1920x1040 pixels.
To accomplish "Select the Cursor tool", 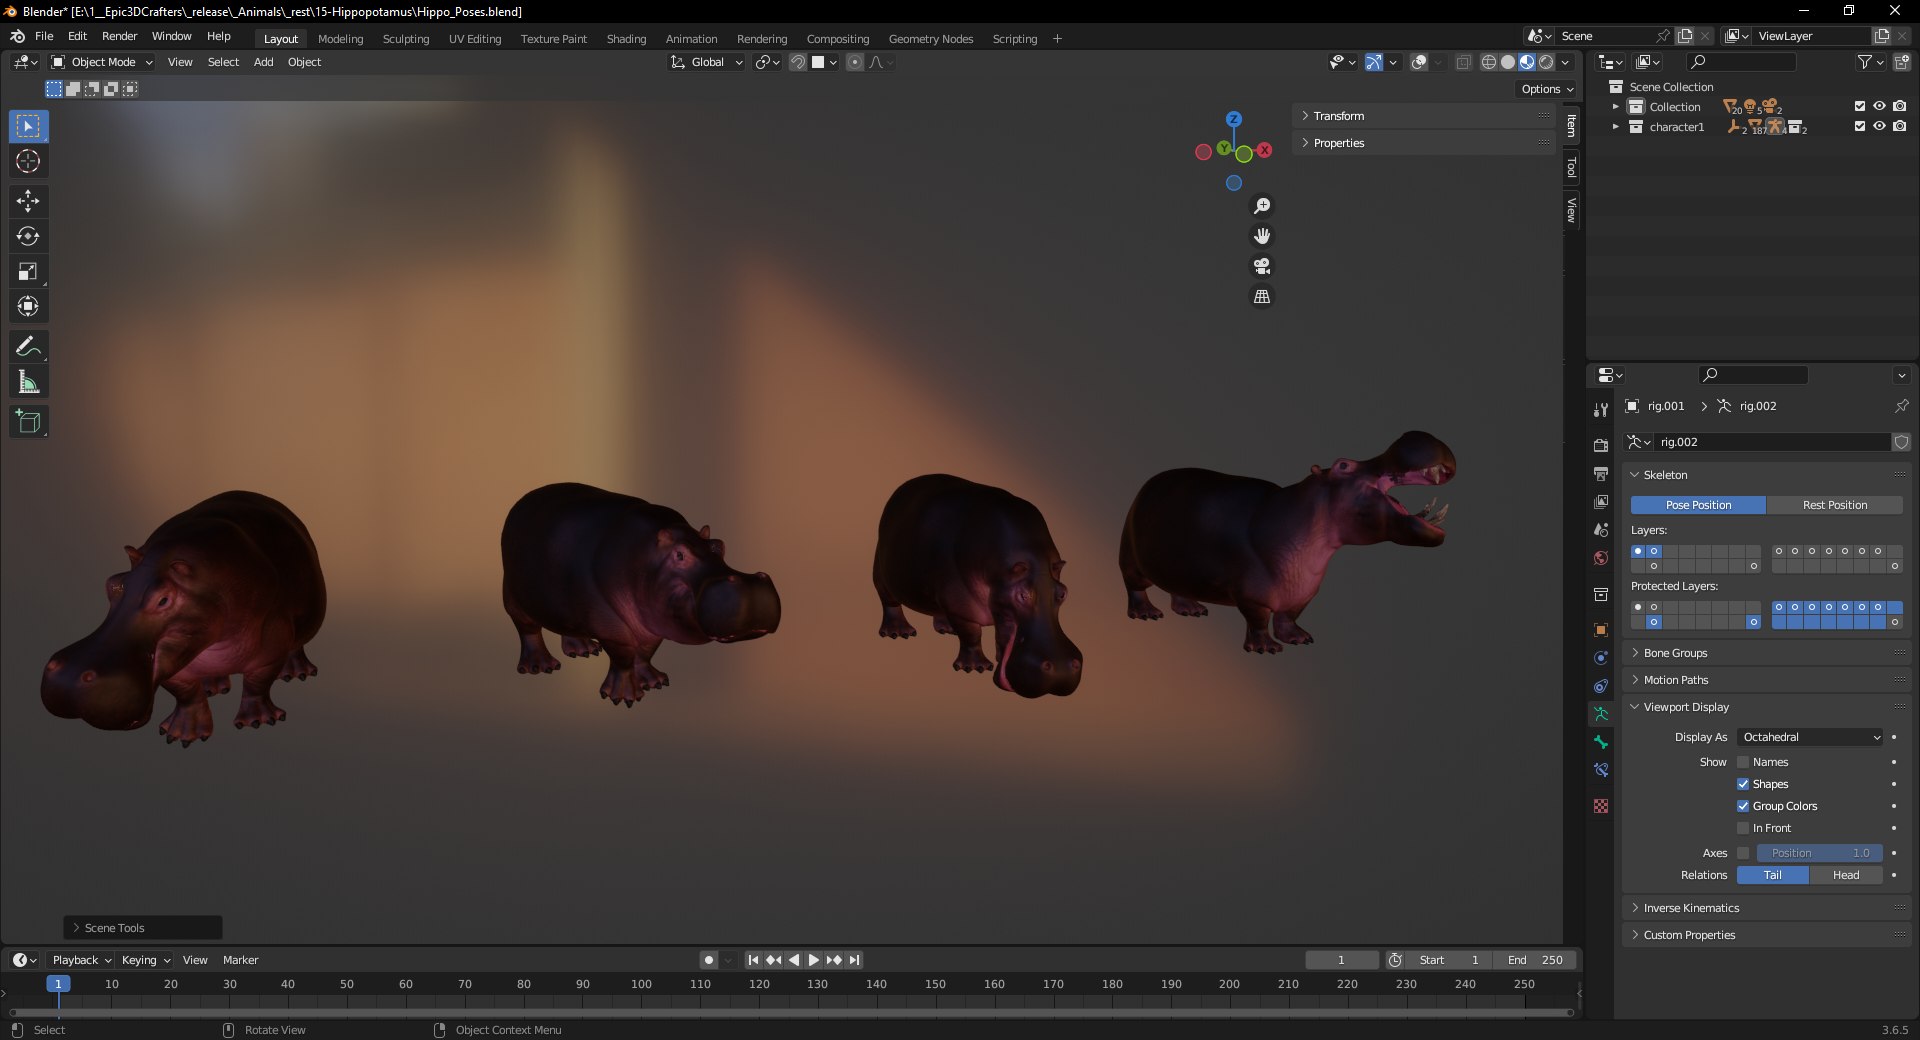I will 28,161.
